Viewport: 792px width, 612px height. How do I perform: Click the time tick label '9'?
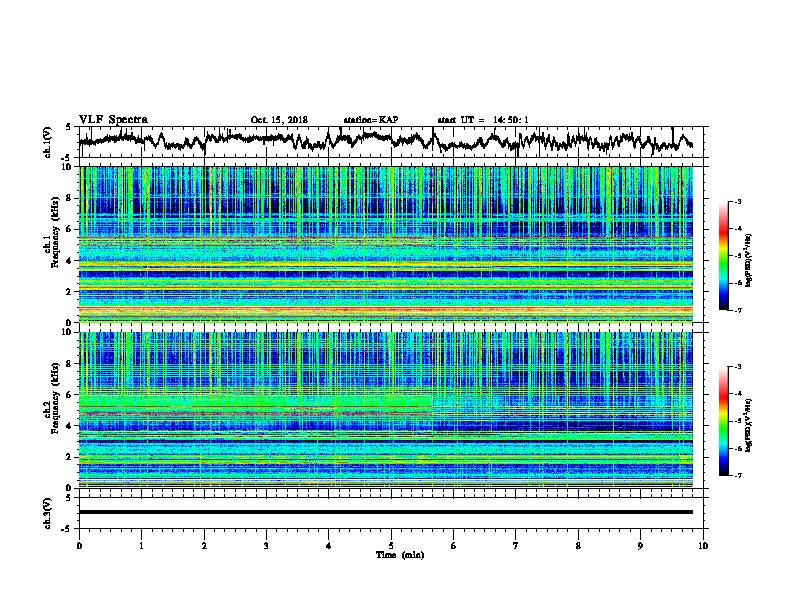(640, 545)
